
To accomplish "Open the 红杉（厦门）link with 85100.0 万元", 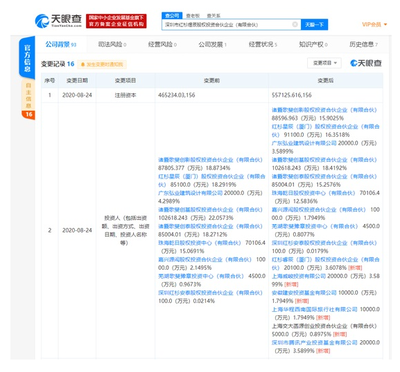I will (212, 180).
